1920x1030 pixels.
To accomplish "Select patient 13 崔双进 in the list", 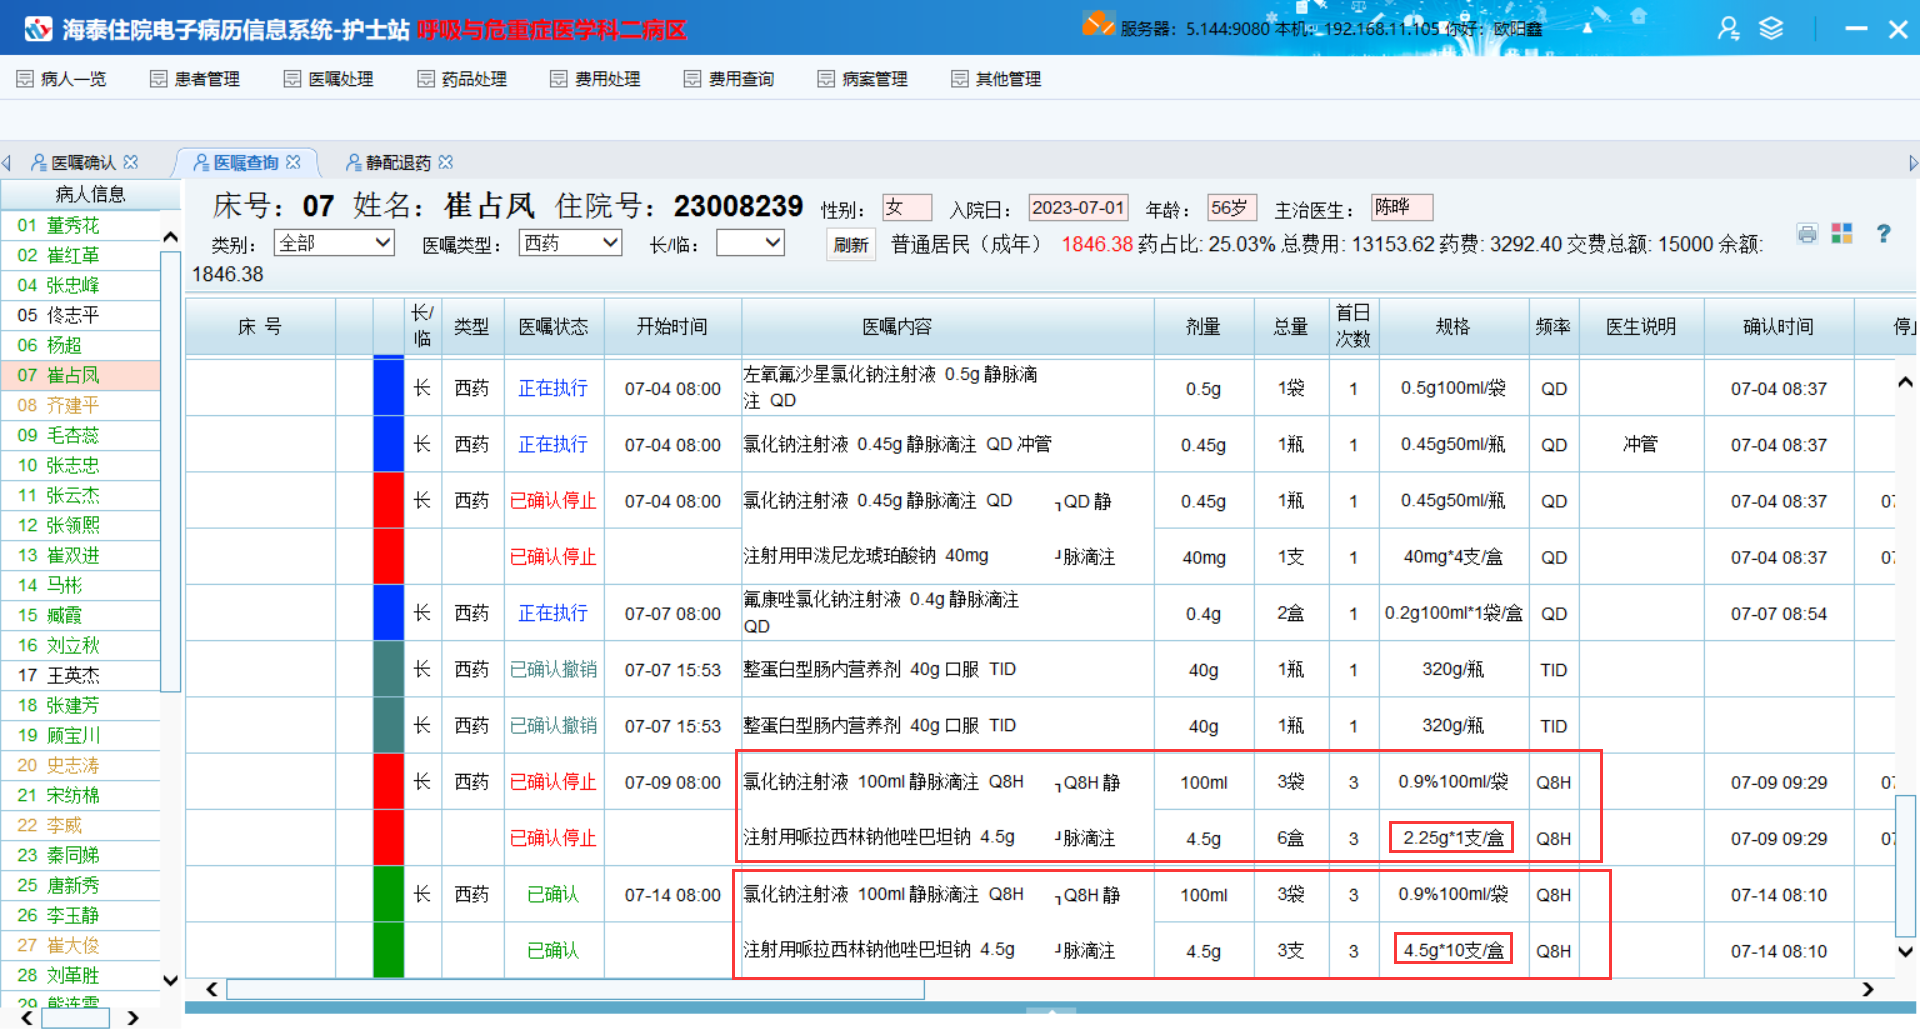I will coord(72,555).
